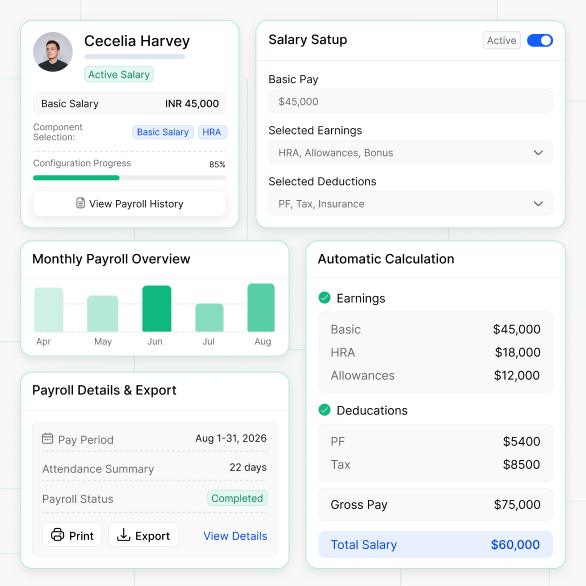Click the Configuration Progress bar
586x586 pixels.
pos(130,178)
